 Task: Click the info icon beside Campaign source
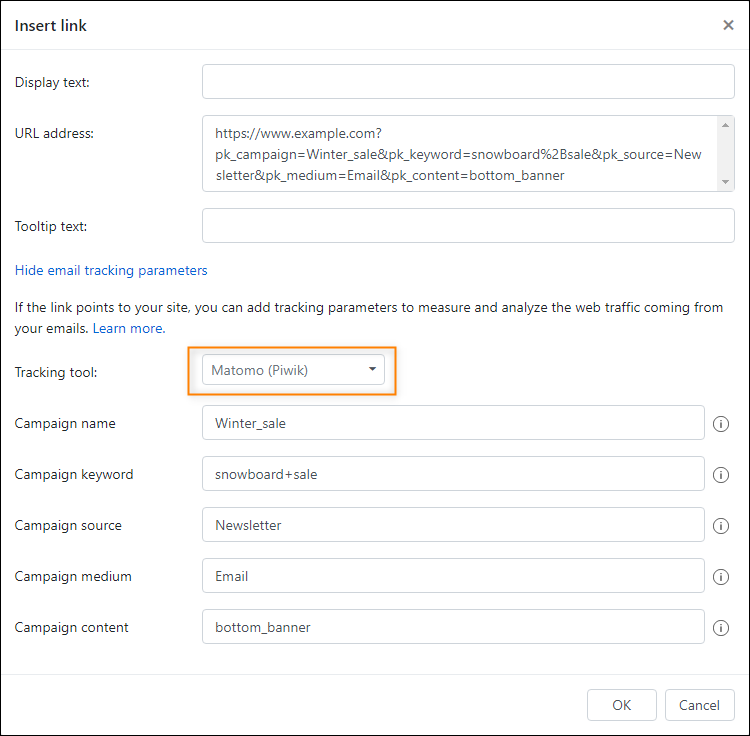720,526
